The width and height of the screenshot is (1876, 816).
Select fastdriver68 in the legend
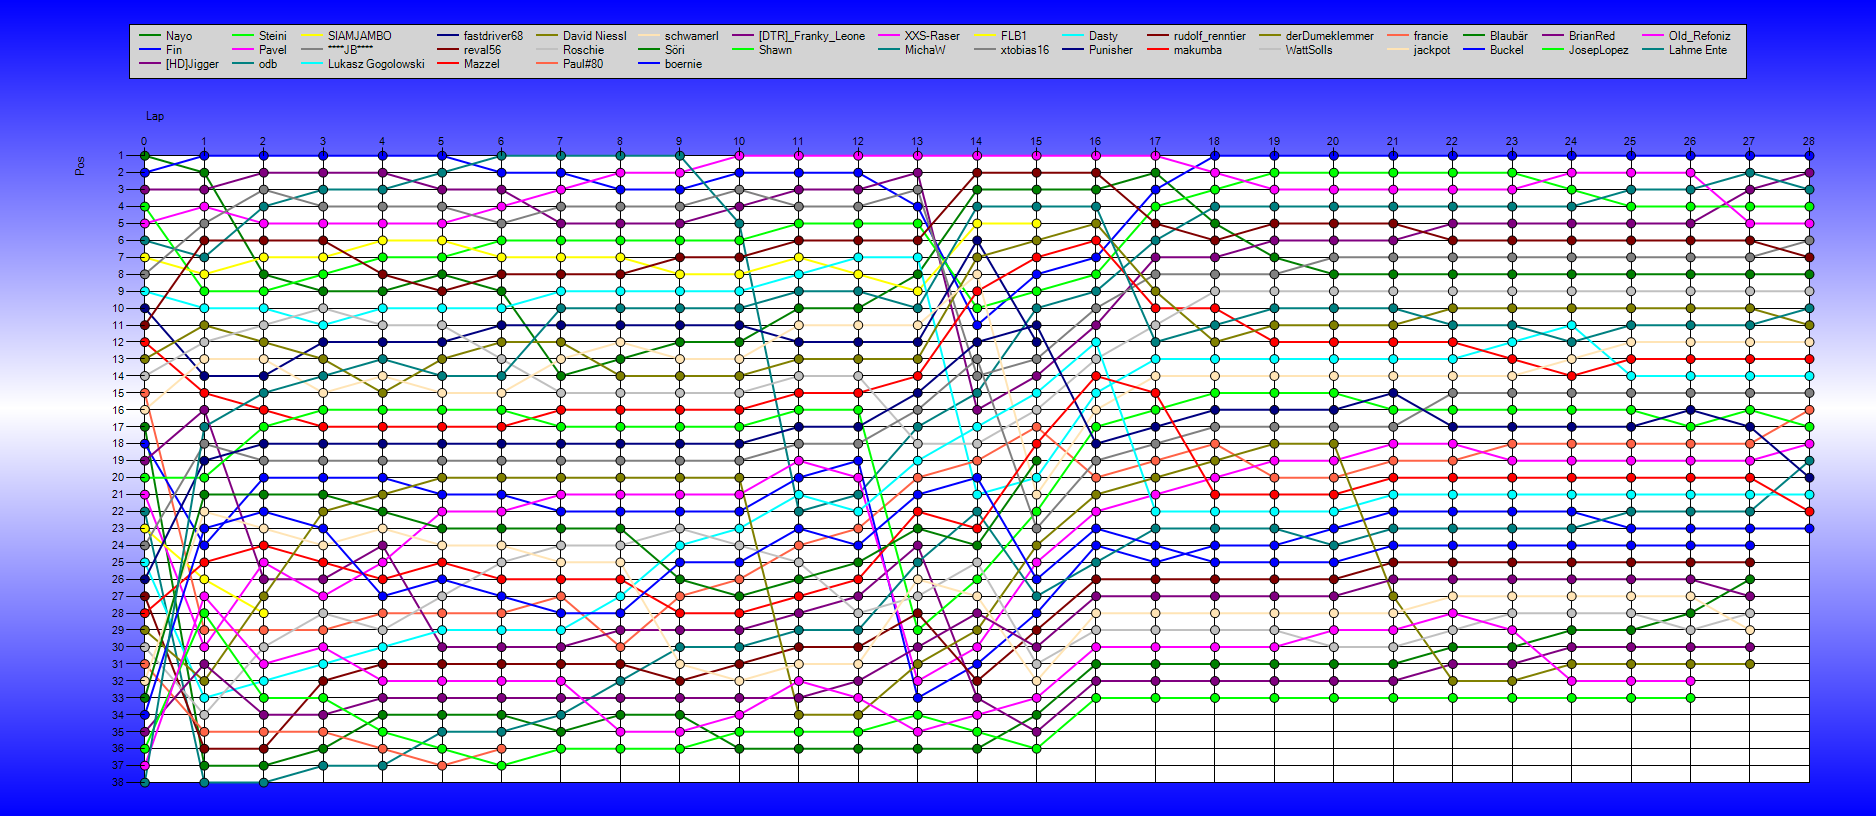pos(493,36)
